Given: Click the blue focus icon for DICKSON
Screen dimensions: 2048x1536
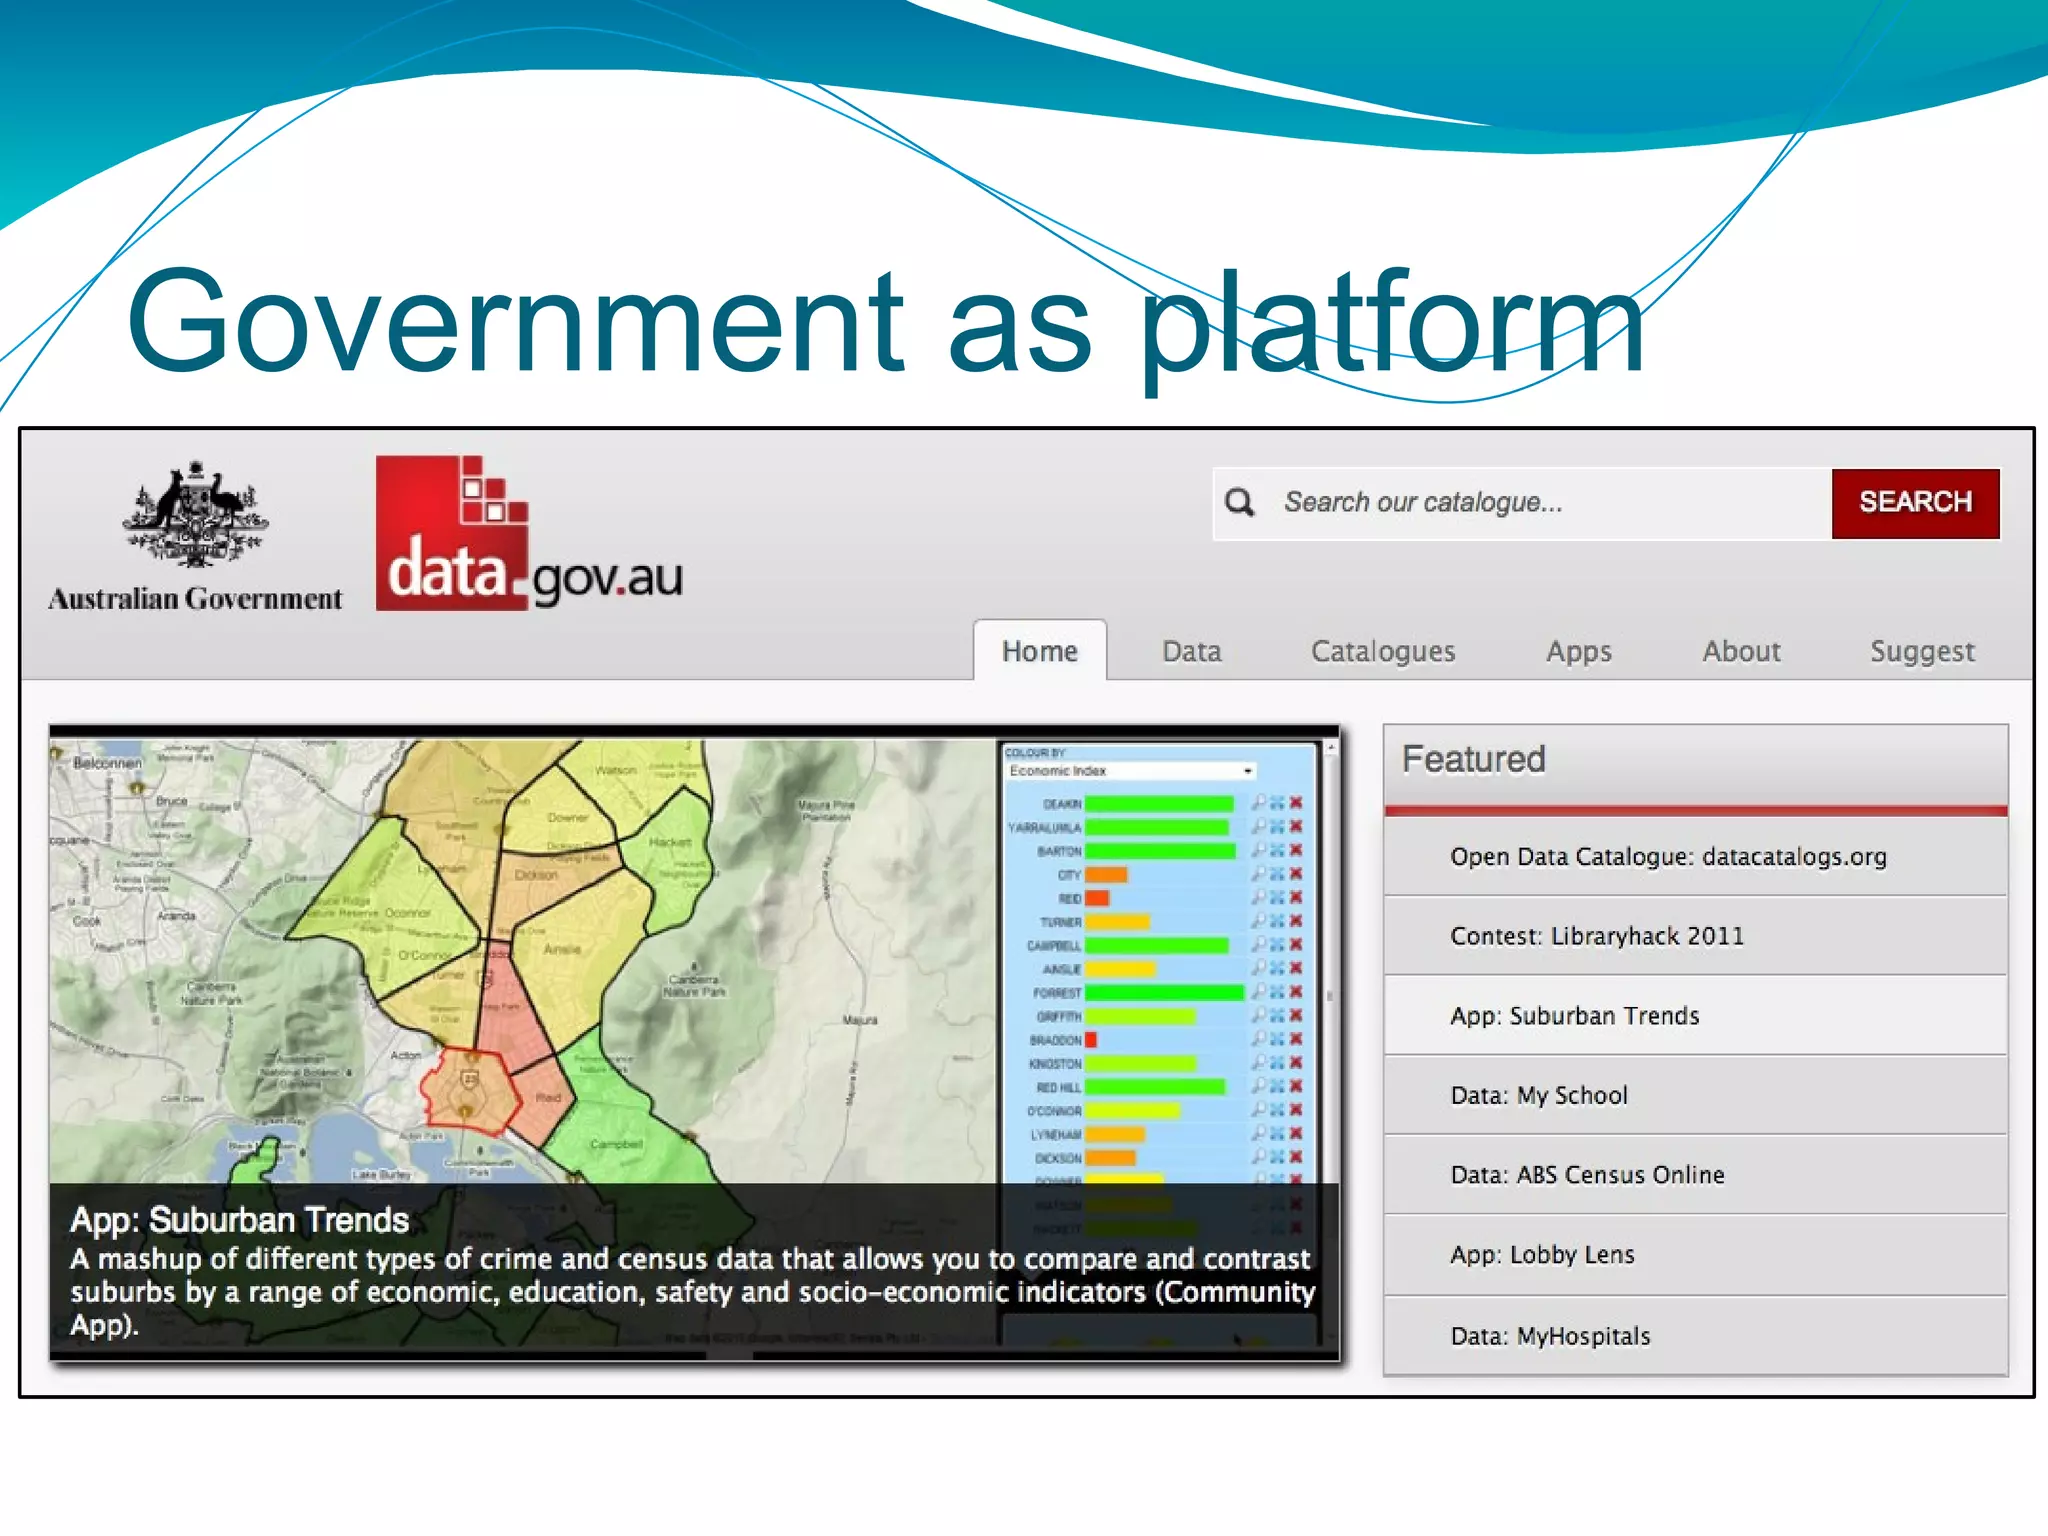Looking at the screenshot, I should pos(1277,1157).
